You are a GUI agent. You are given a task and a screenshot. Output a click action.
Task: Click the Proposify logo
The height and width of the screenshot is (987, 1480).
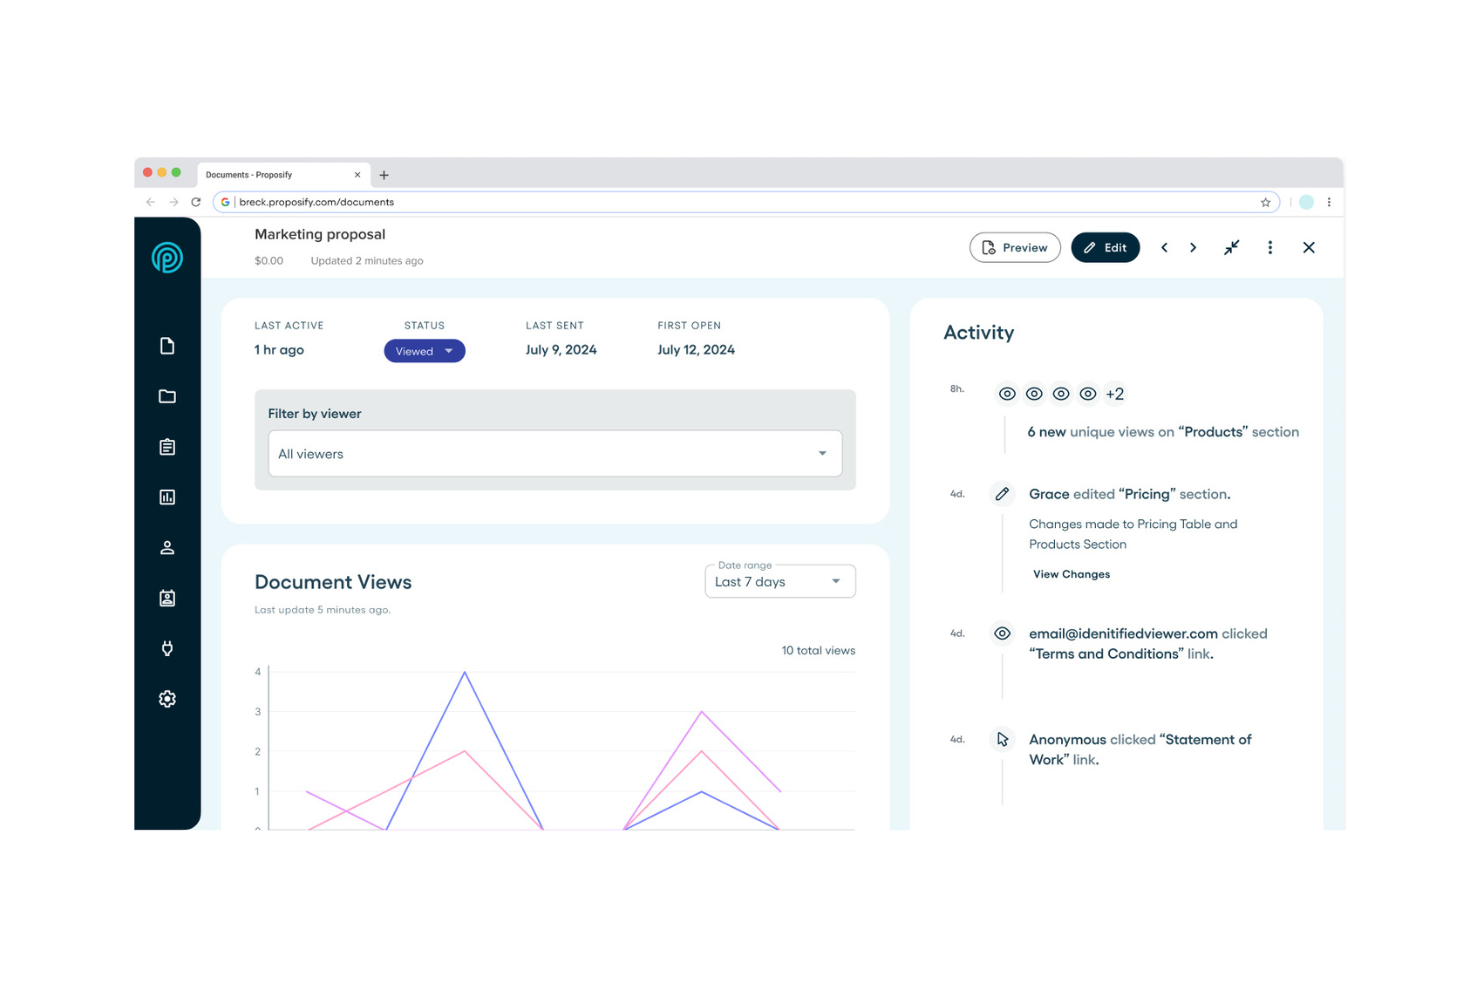[167, 257]
